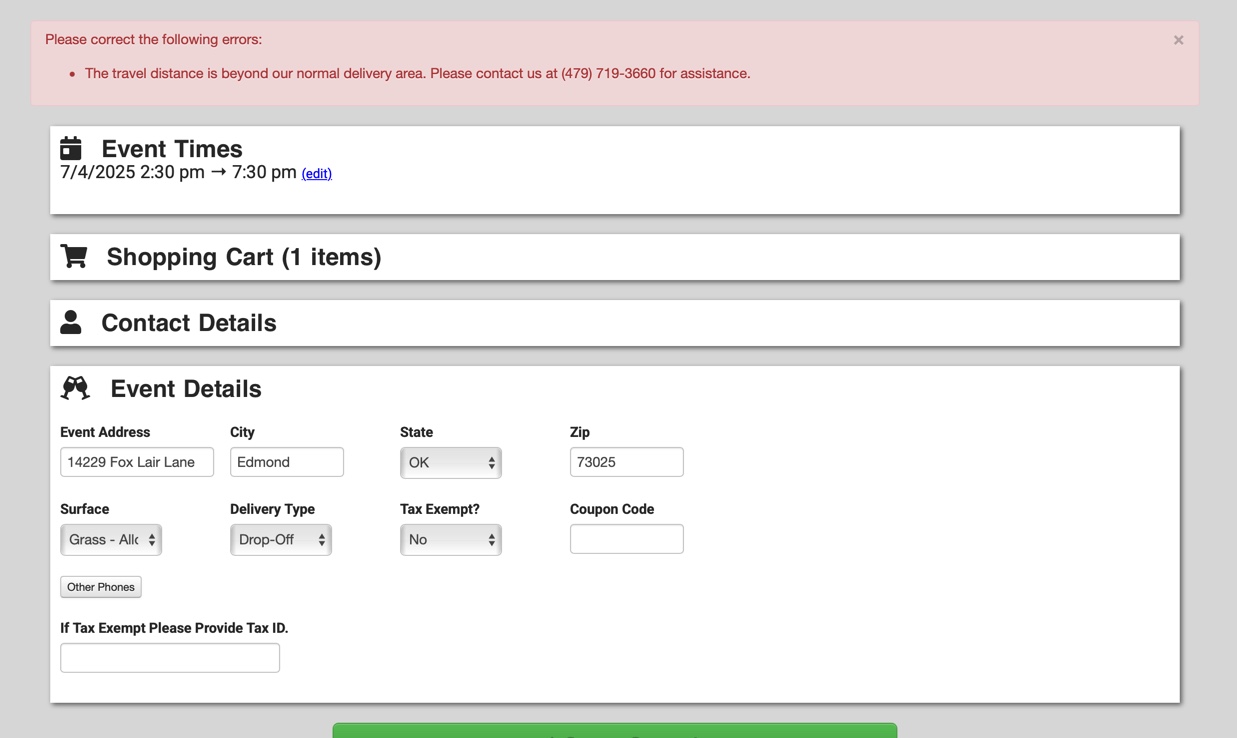Viewport: 1237px width, 738px height.
Task: Click the edit link for event times
Action: tap(316, 174)
